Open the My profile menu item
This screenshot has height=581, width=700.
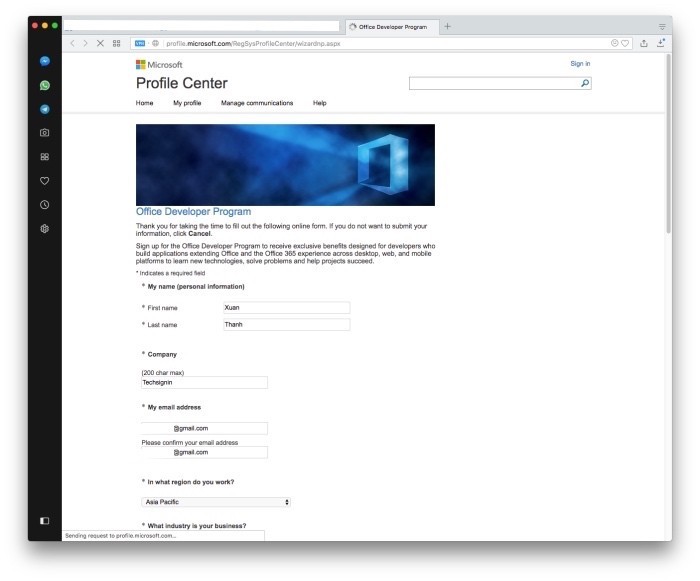pos(187,103)
